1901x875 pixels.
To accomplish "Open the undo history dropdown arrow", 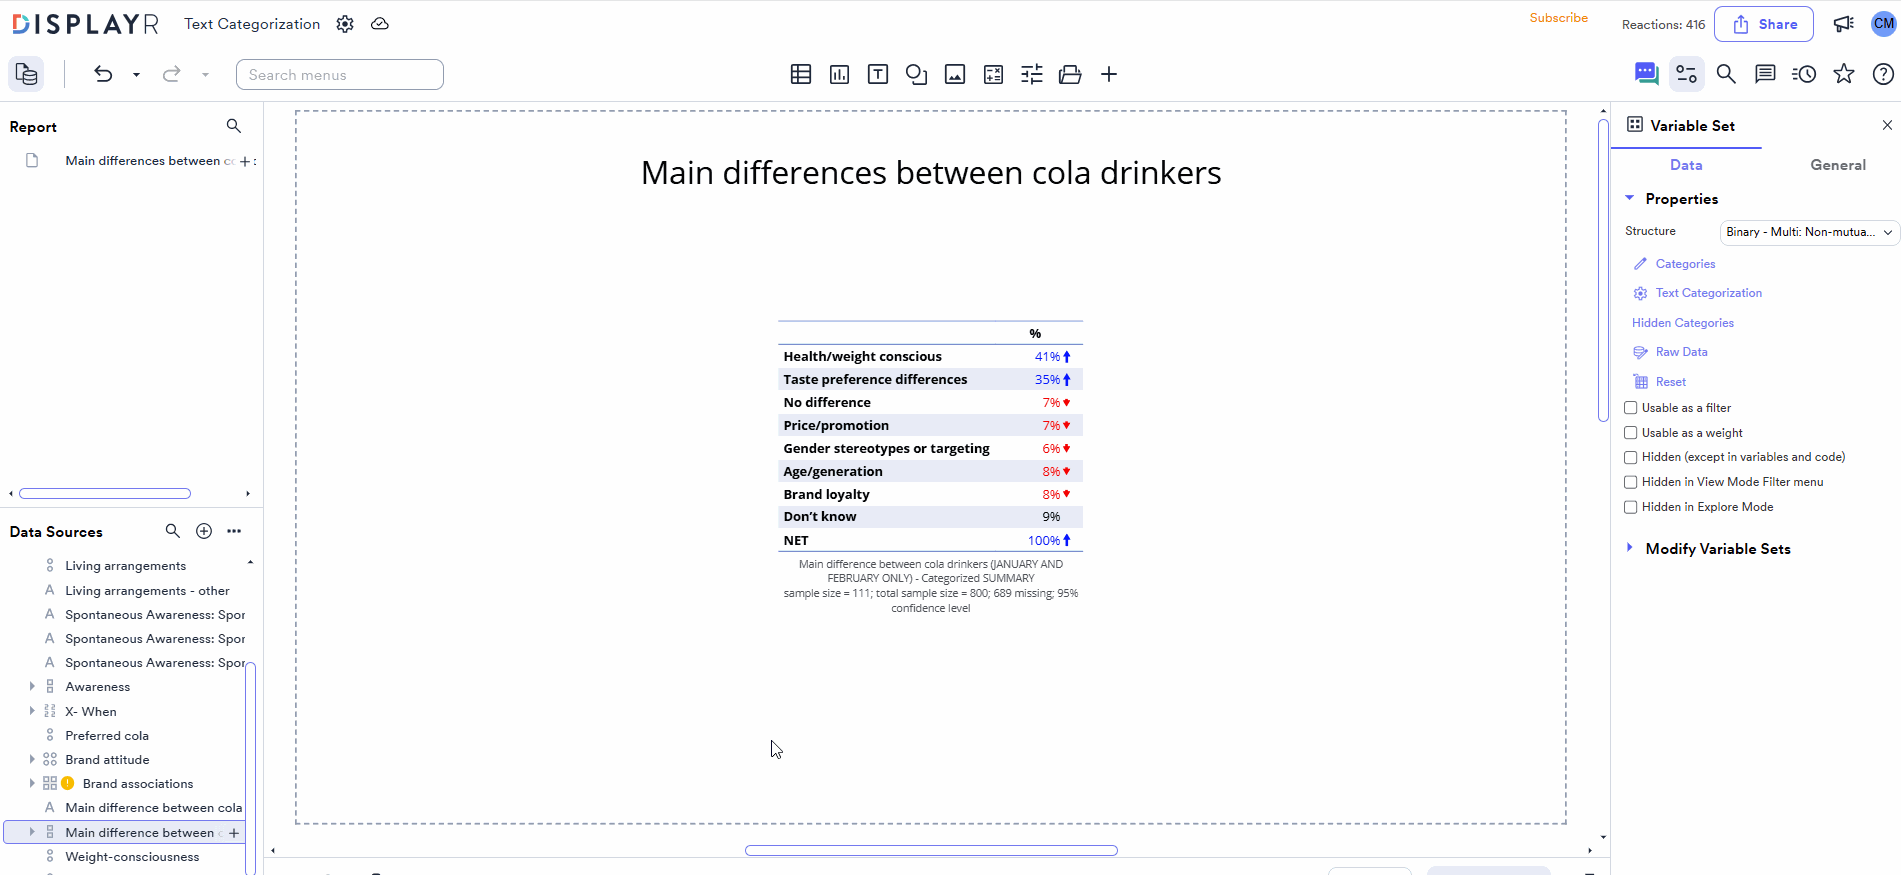I will [x=136, y=74].
